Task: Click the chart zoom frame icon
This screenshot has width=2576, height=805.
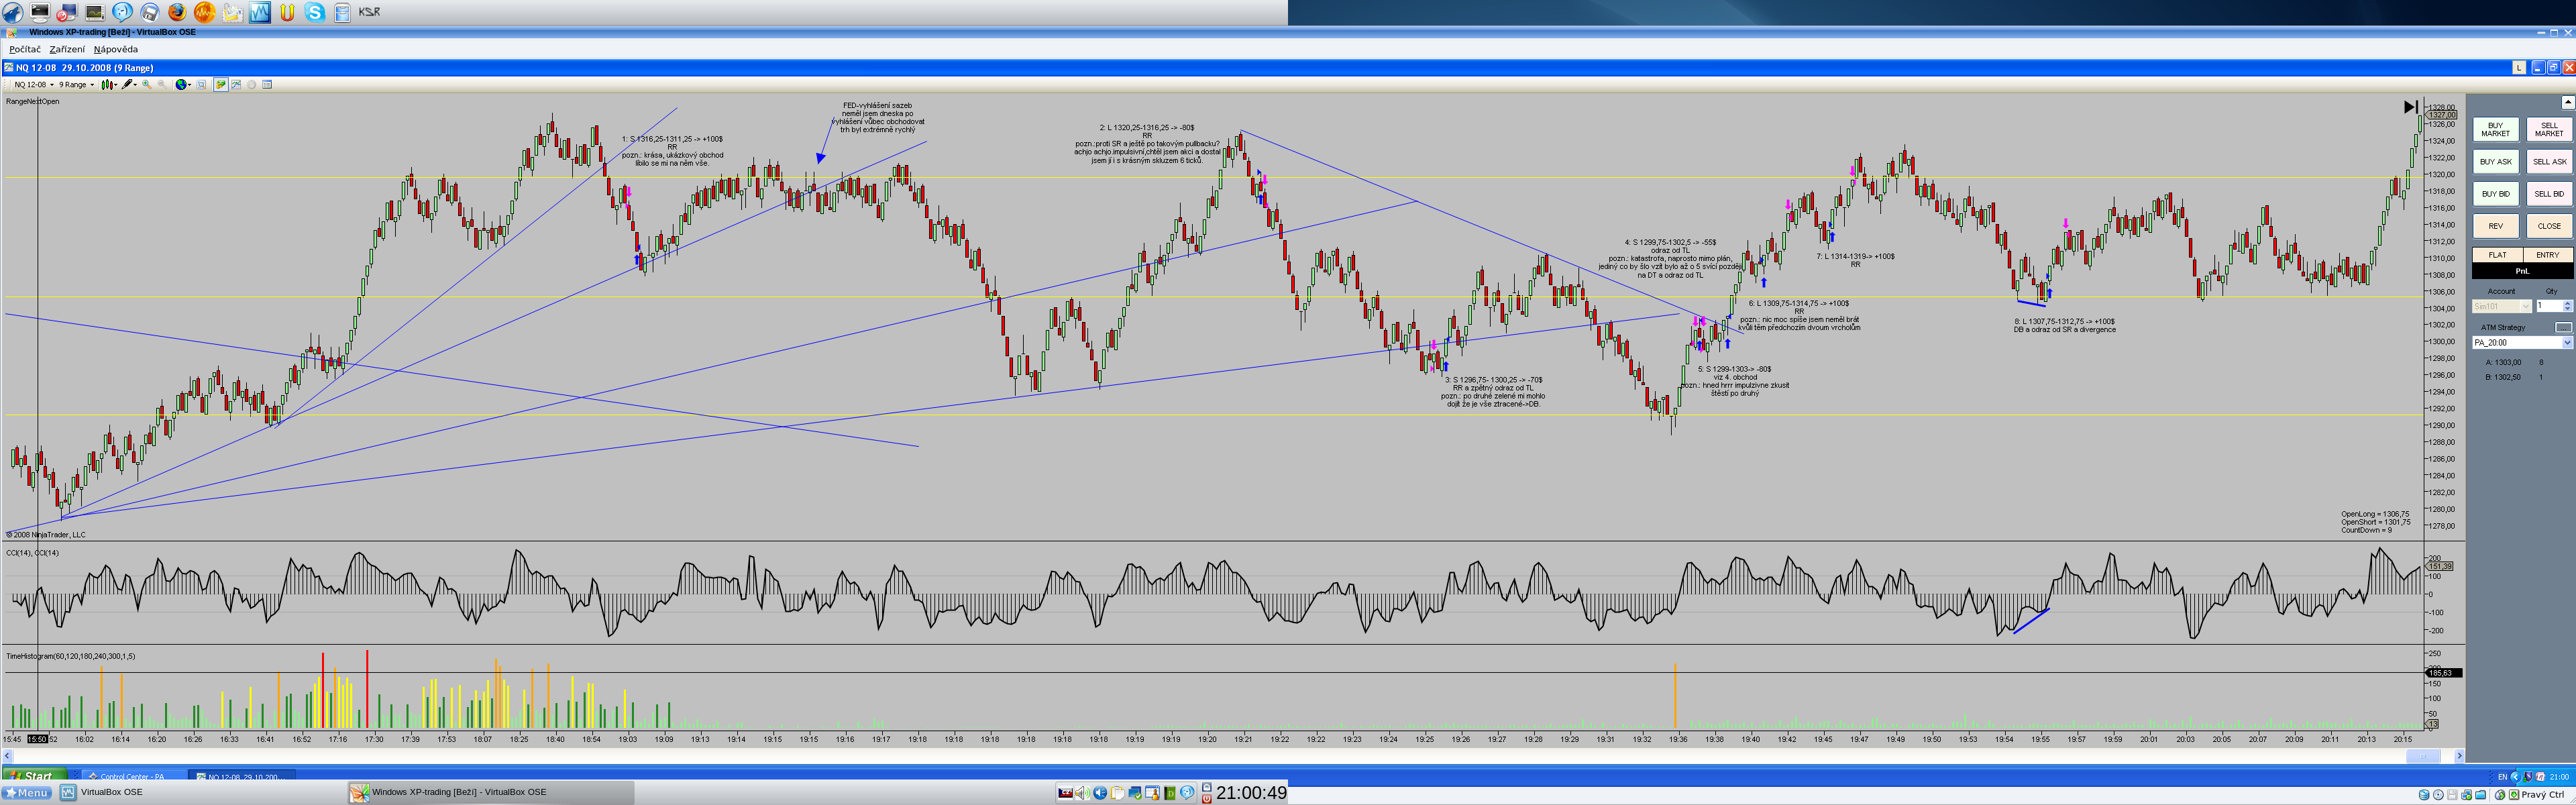Action: (x=201, y=85)
